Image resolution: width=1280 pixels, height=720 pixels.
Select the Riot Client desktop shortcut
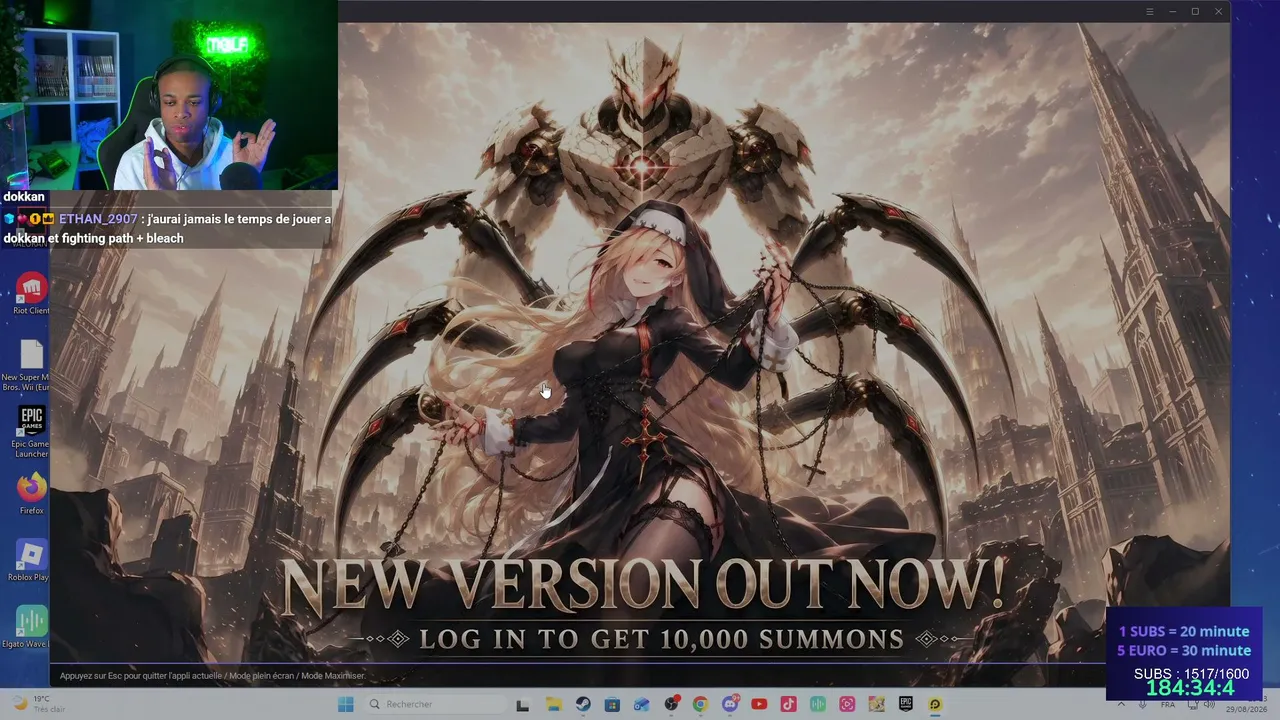click(31, 294)
